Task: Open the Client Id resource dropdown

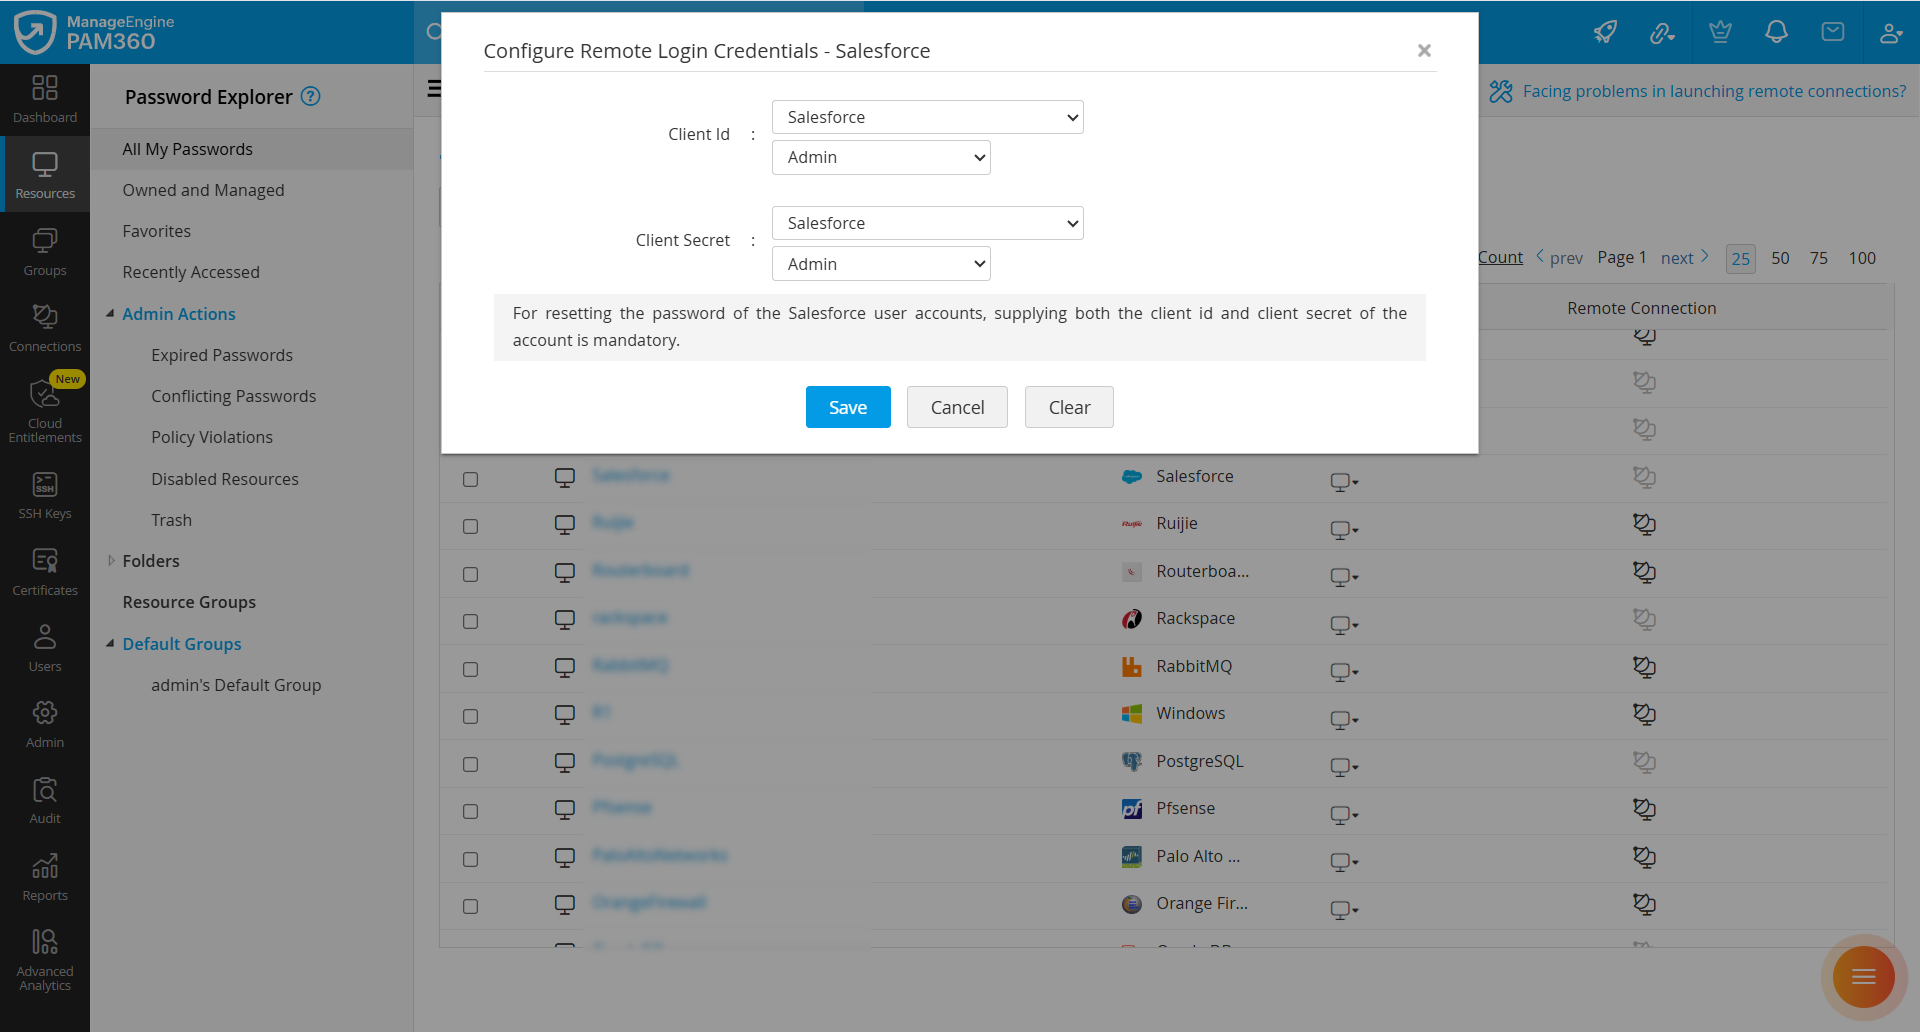Action: [x=927, y=117]
